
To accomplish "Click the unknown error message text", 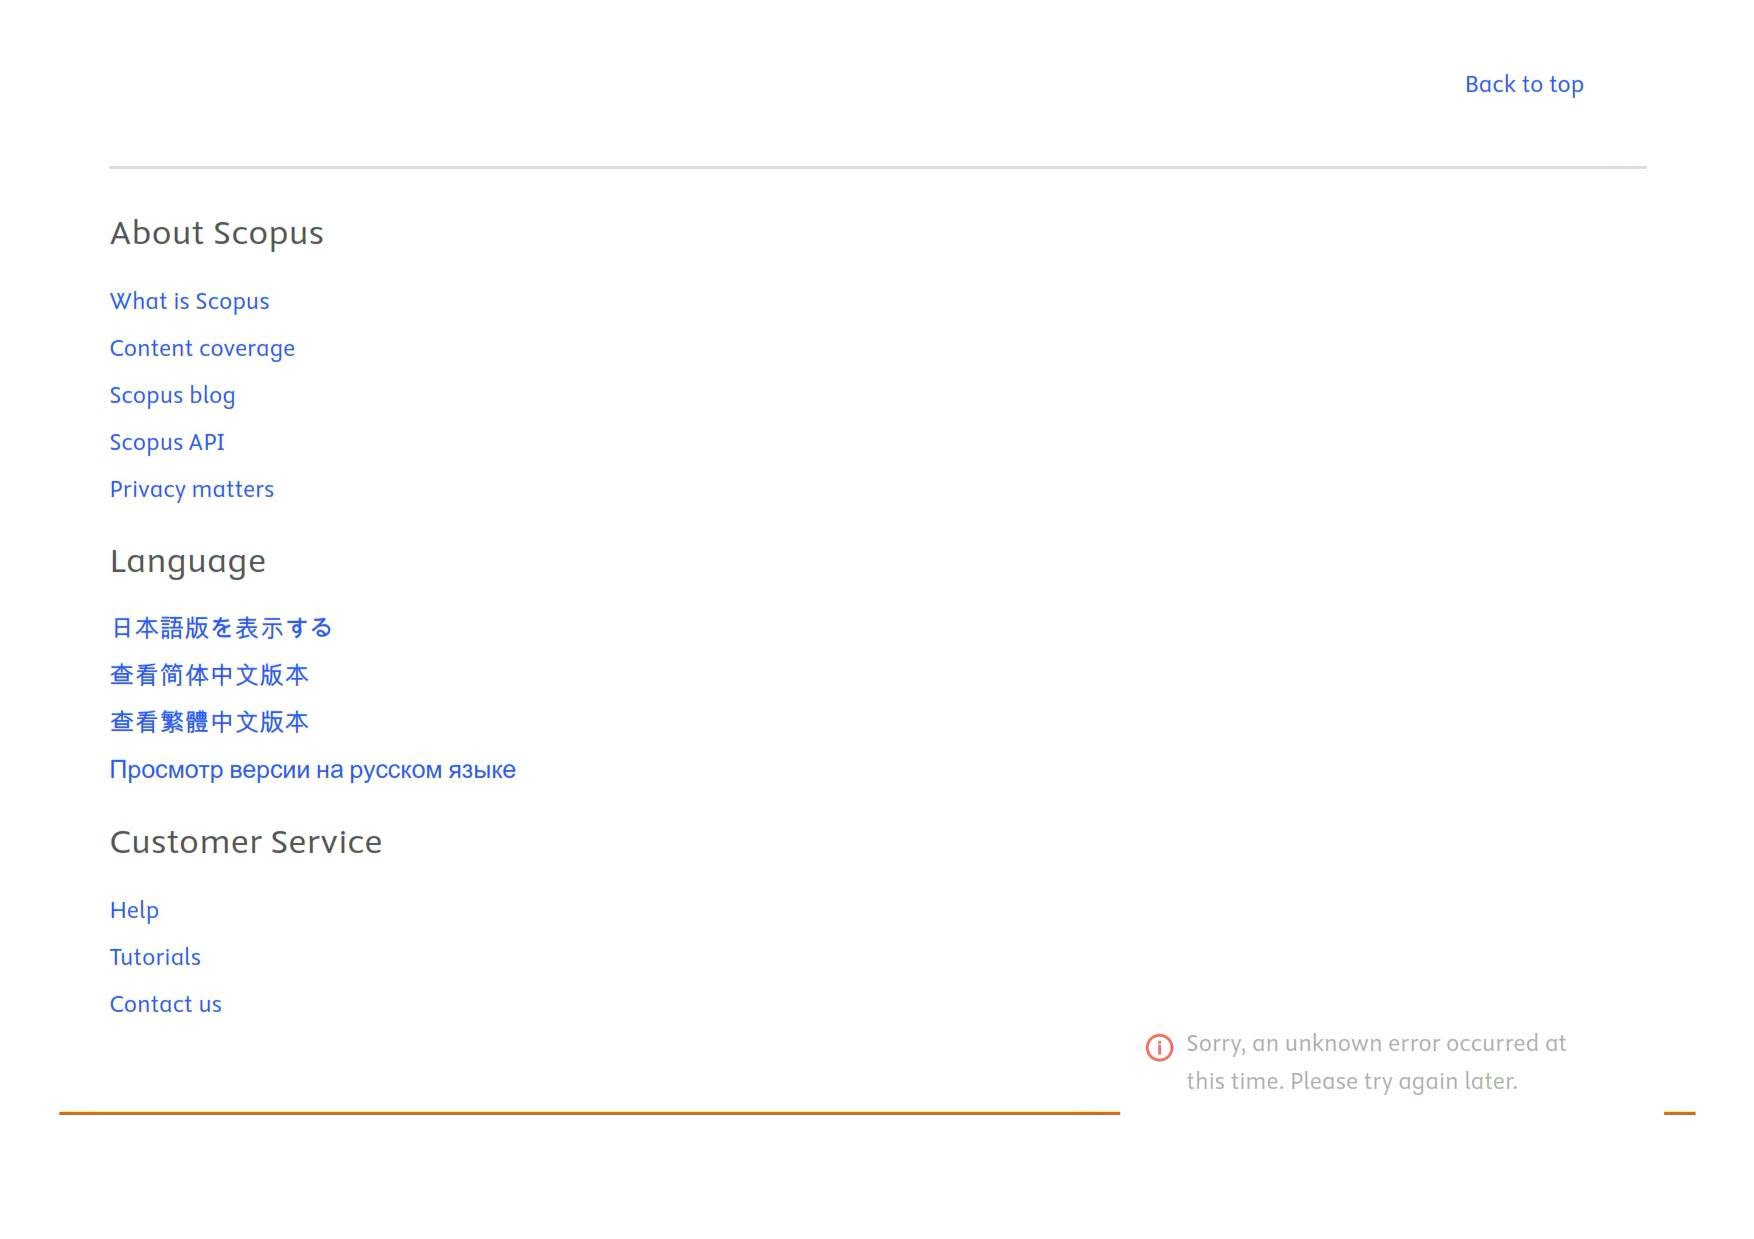I will click(x=1376, y=1062).
